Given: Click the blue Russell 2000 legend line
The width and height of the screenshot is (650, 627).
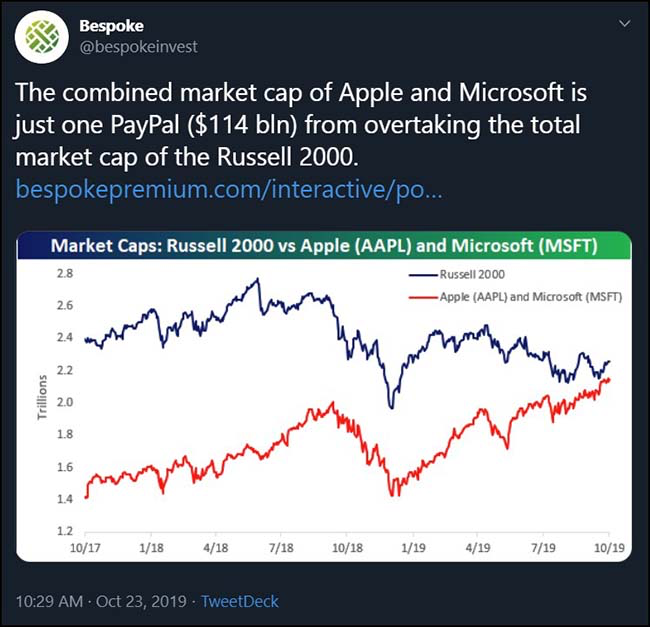Looking at the screenshot, I should coord(423,275).
